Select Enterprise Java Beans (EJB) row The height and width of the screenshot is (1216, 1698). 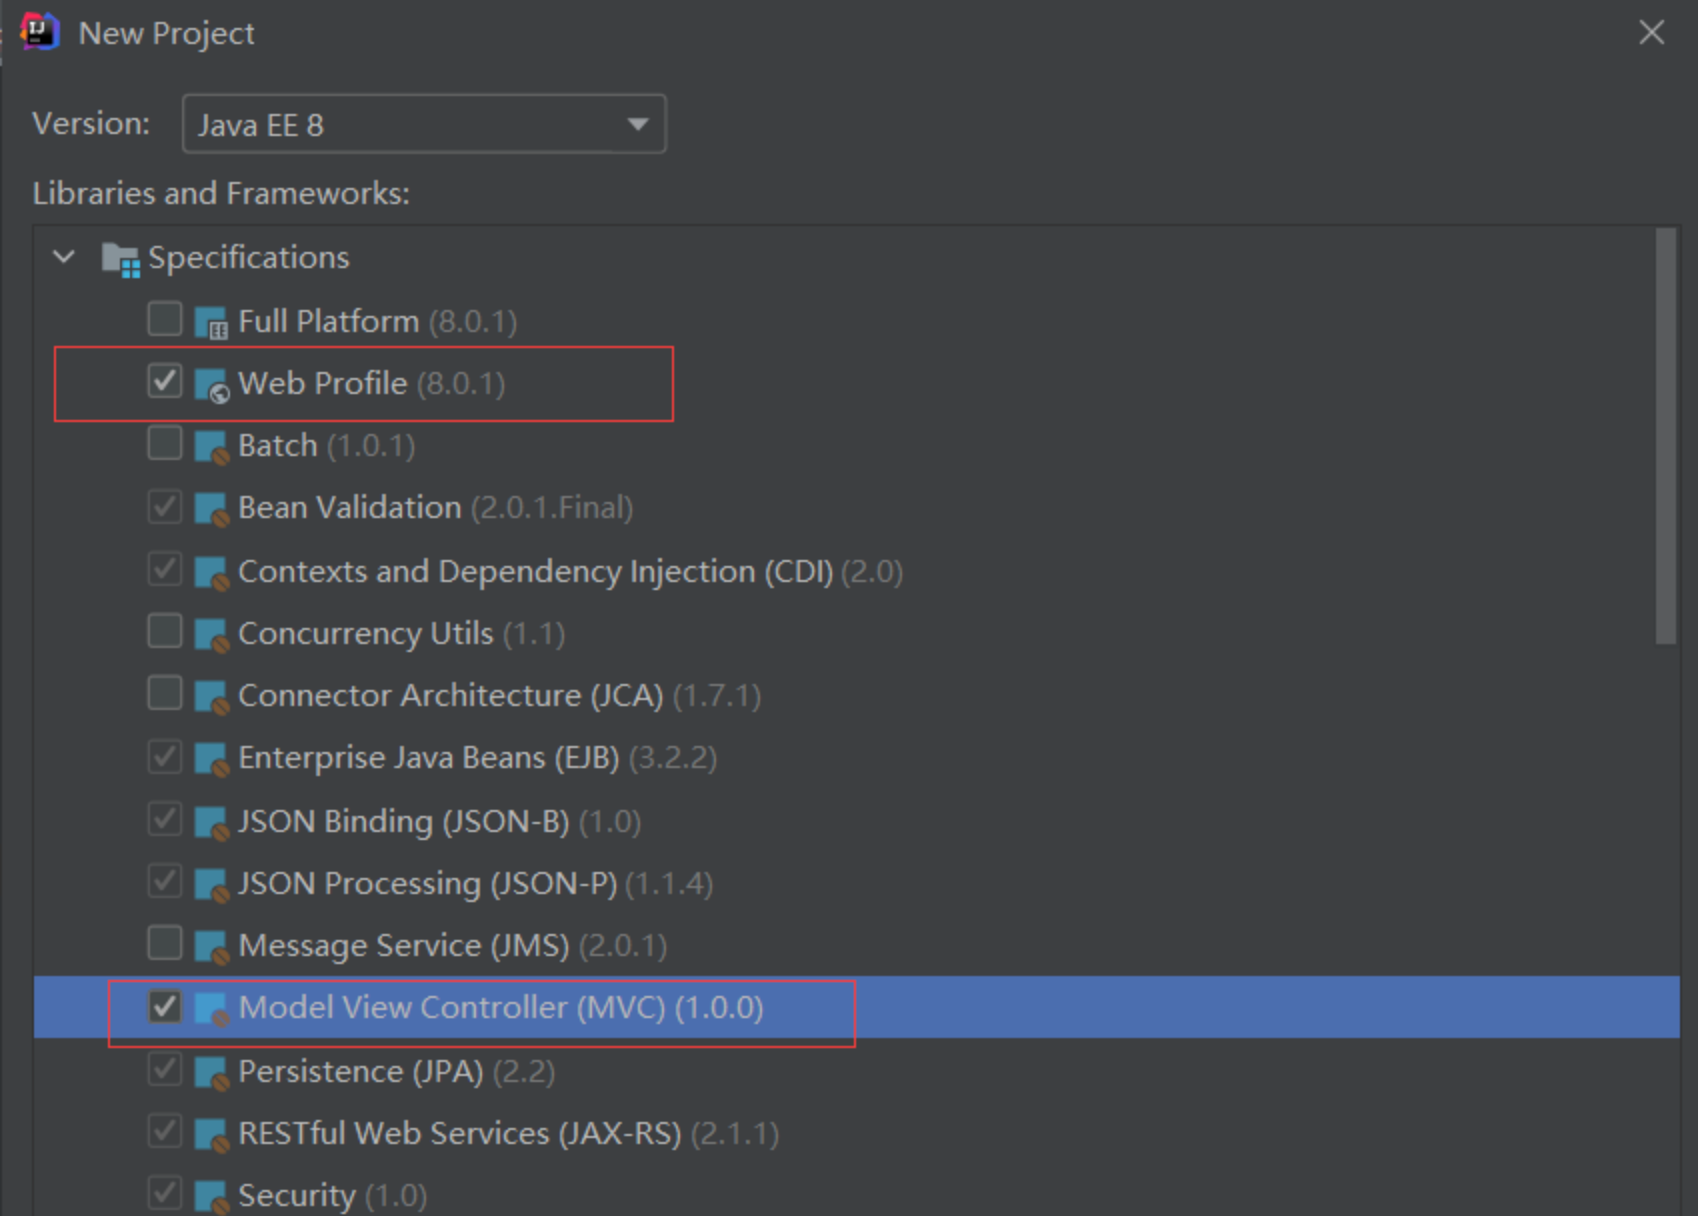(428, 757)
